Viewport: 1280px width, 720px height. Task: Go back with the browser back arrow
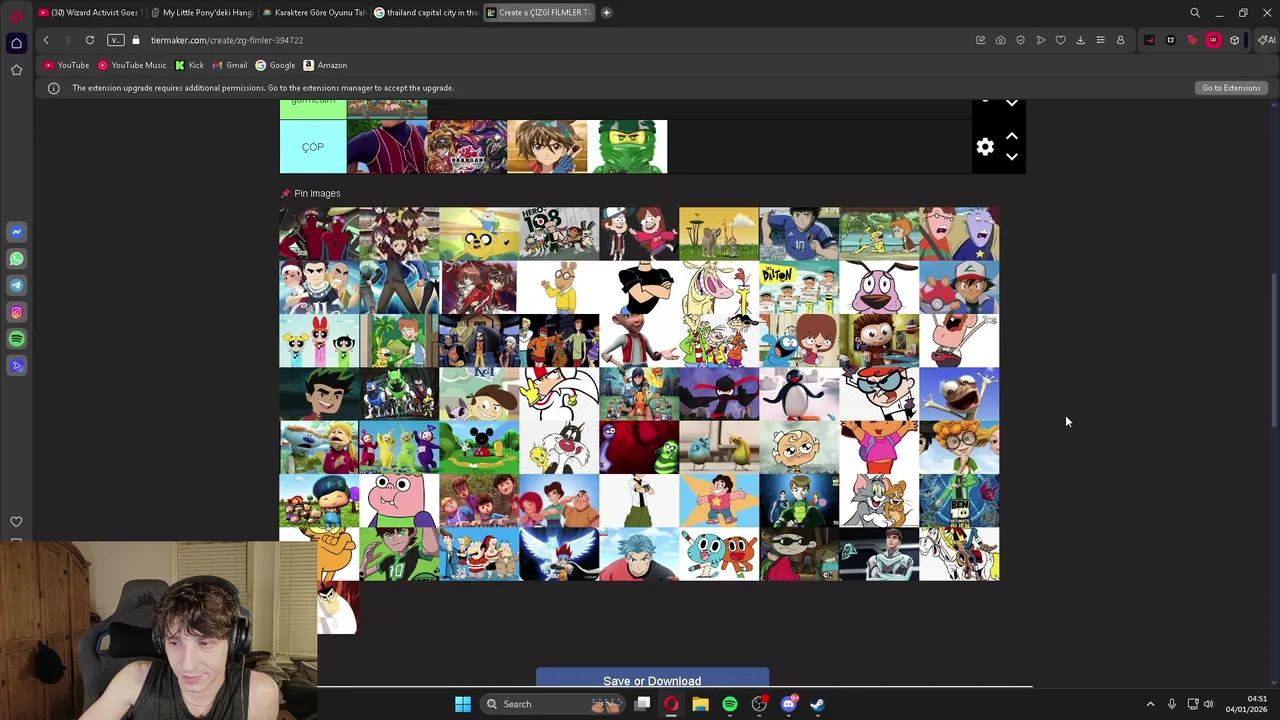(x=46, y=40)
